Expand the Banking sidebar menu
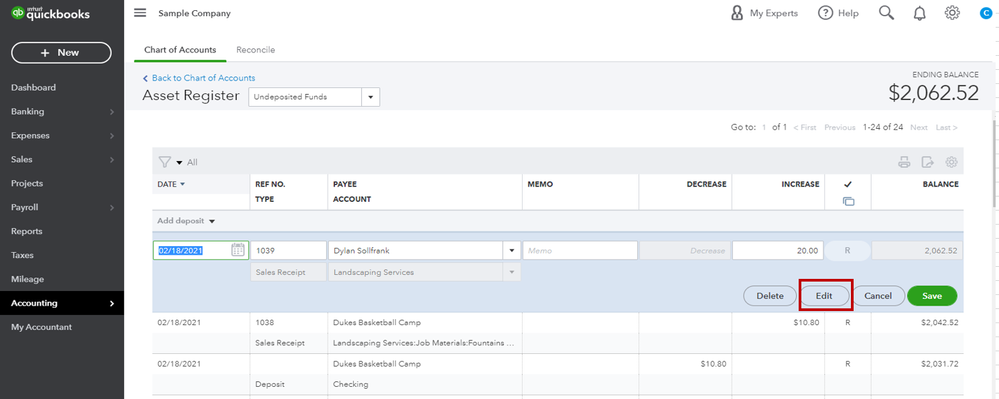Image resolution: width=999 pixels, height=399 pixels. pos(62,112)
